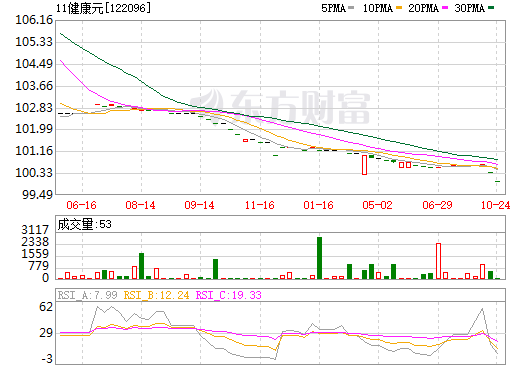The image size is (520, 365).
Task: Click the magenta 20PMA legend color swatch
Action: [x=445, y=8]
